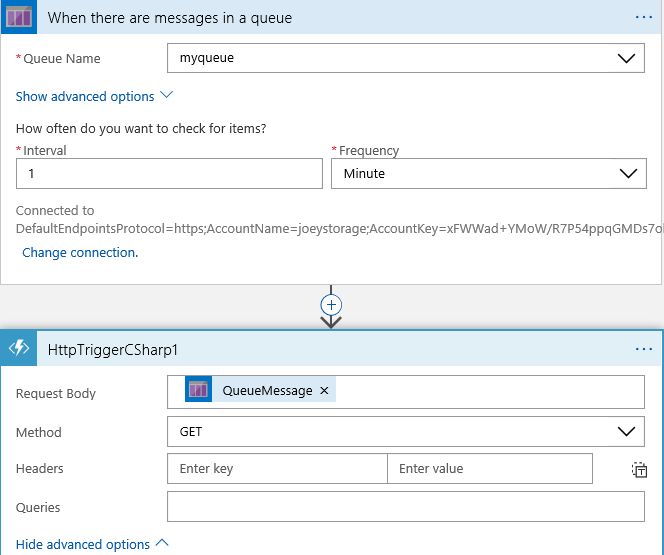This screenshot has height=555, width=664.
Task: Focus the Headers Enter key field
Action: [277, 469]
